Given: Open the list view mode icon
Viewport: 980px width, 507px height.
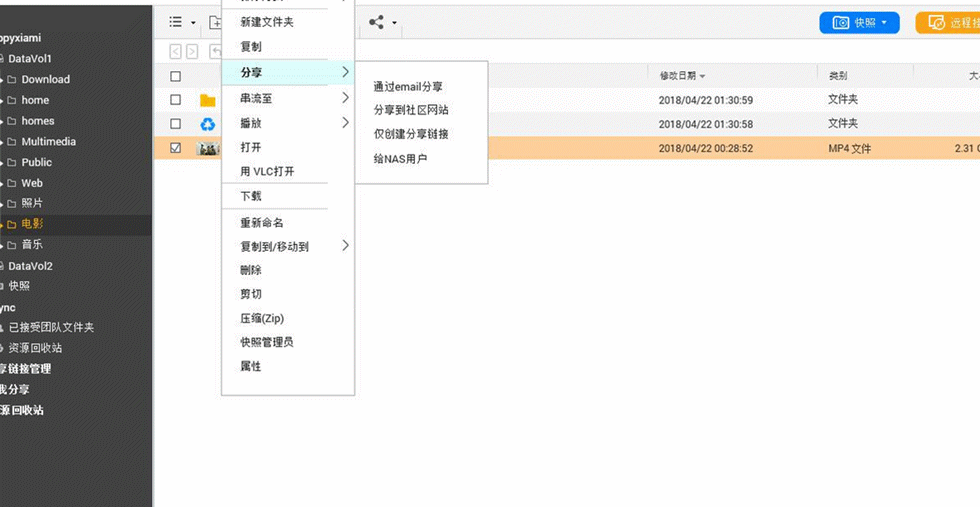Looking at the screenshot, I should 176,22.
